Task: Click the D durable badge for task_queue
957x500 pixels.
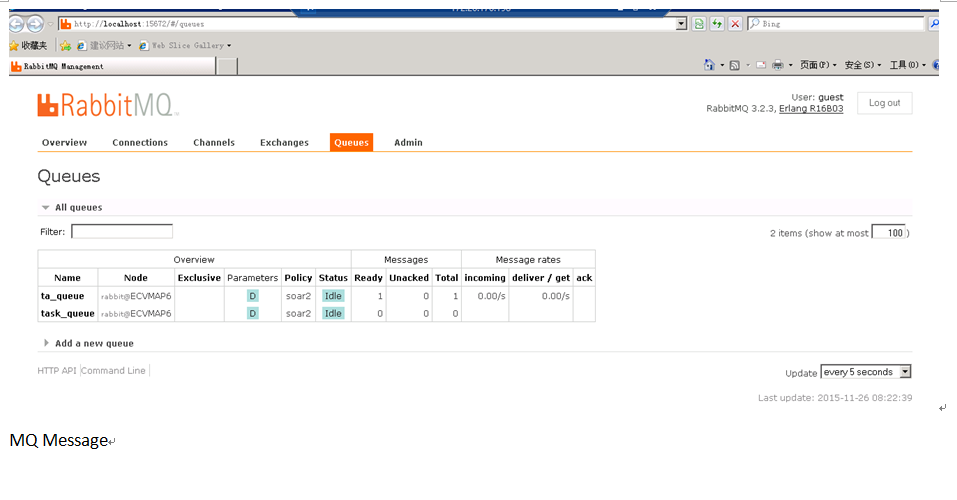Action: [253, 313]
